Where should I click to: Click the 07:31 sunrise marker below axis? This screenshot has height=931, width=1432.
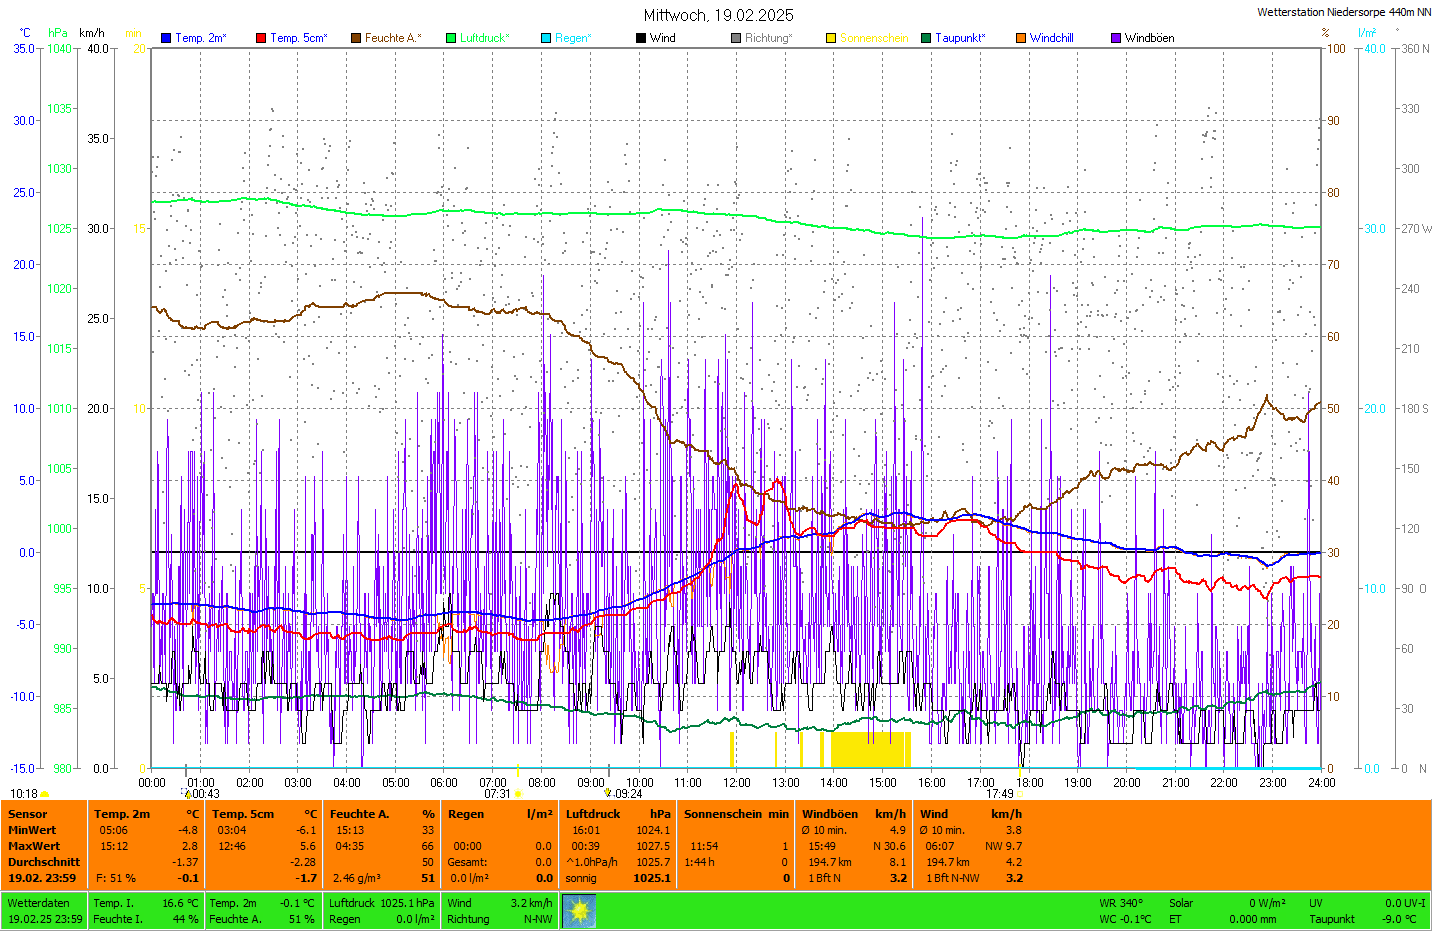click(498, 794)
